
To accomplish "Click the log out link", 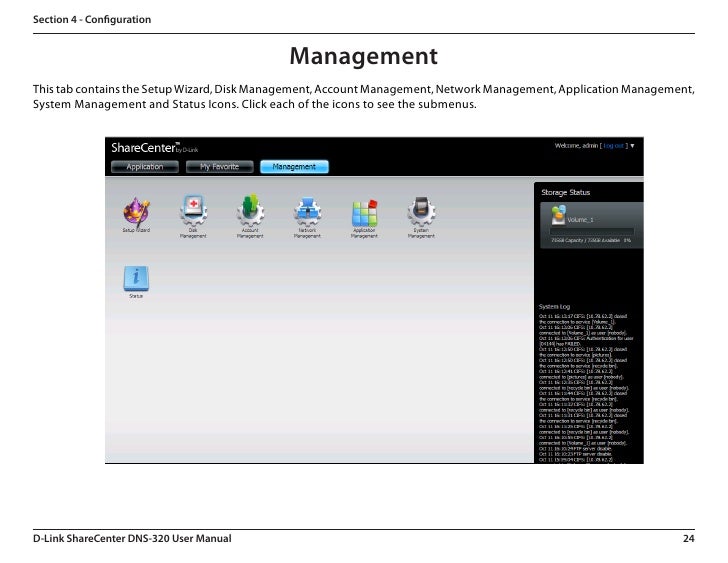I will (613, 146).
